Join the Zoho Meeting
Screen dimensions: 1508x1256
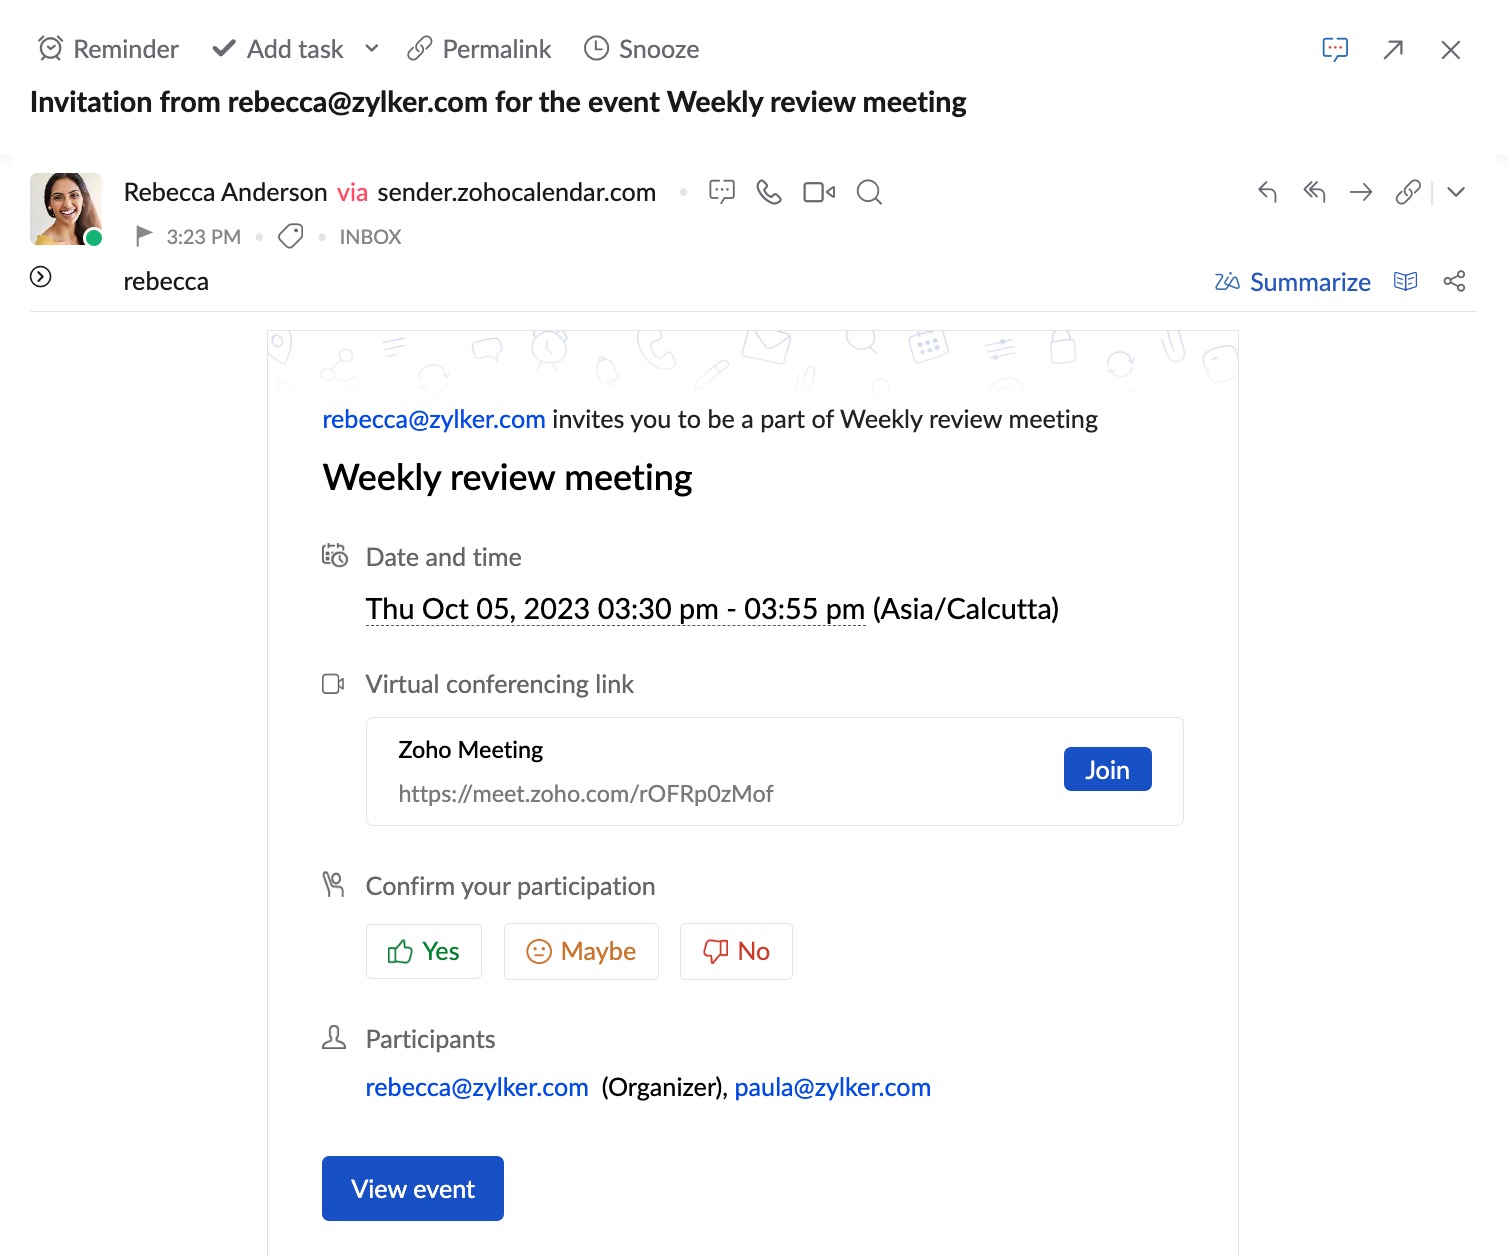(1107, 769)
